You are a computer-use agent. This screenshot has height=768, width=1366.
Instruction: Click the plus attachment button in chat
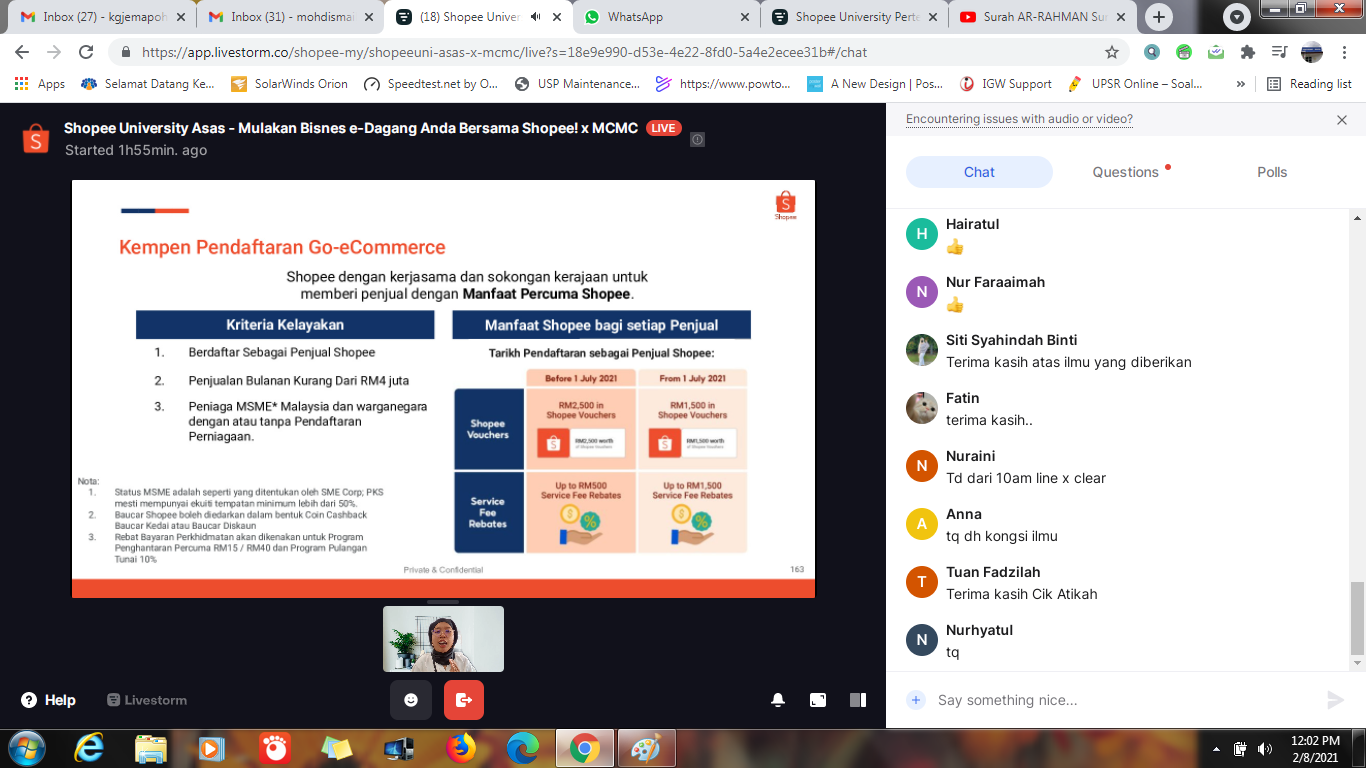click(916, 700)
